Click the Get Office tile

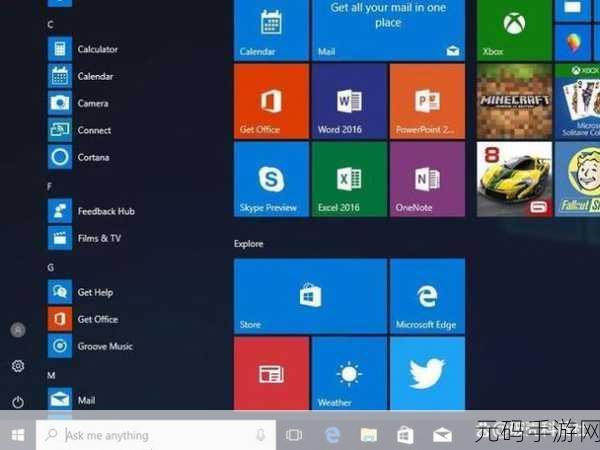point(271,101)
